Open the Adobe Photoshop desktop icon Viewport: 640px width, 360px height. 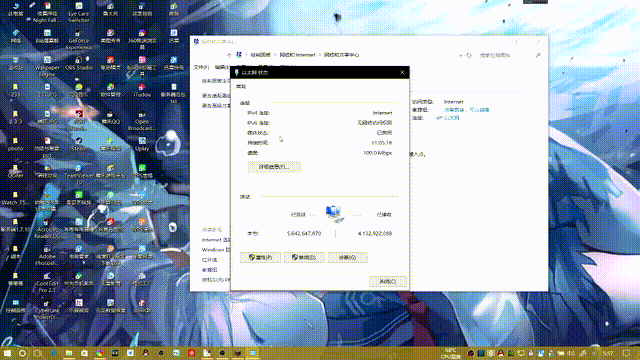47,256
